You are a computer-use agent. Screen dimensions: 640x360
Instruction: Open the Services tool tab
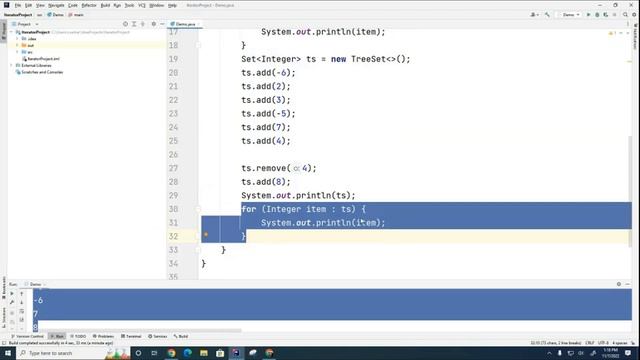tap(158, 336)
